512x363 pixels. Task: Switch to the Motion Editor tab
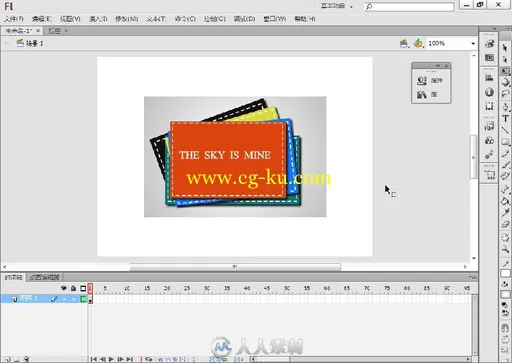(x=44, y=277)
